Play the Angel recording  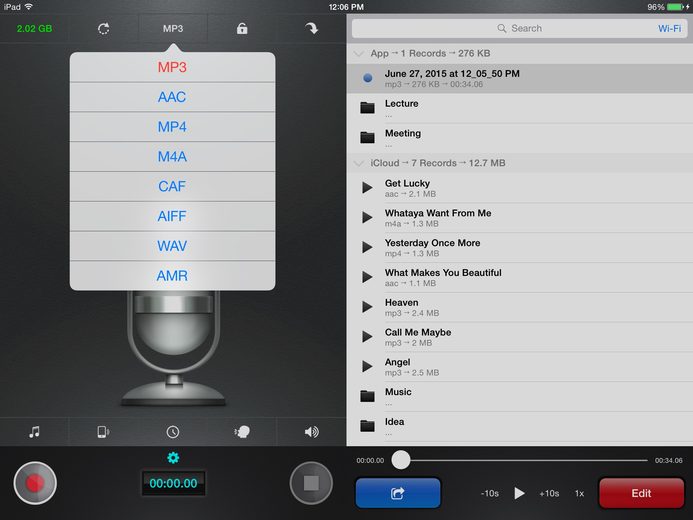(367, 366)
